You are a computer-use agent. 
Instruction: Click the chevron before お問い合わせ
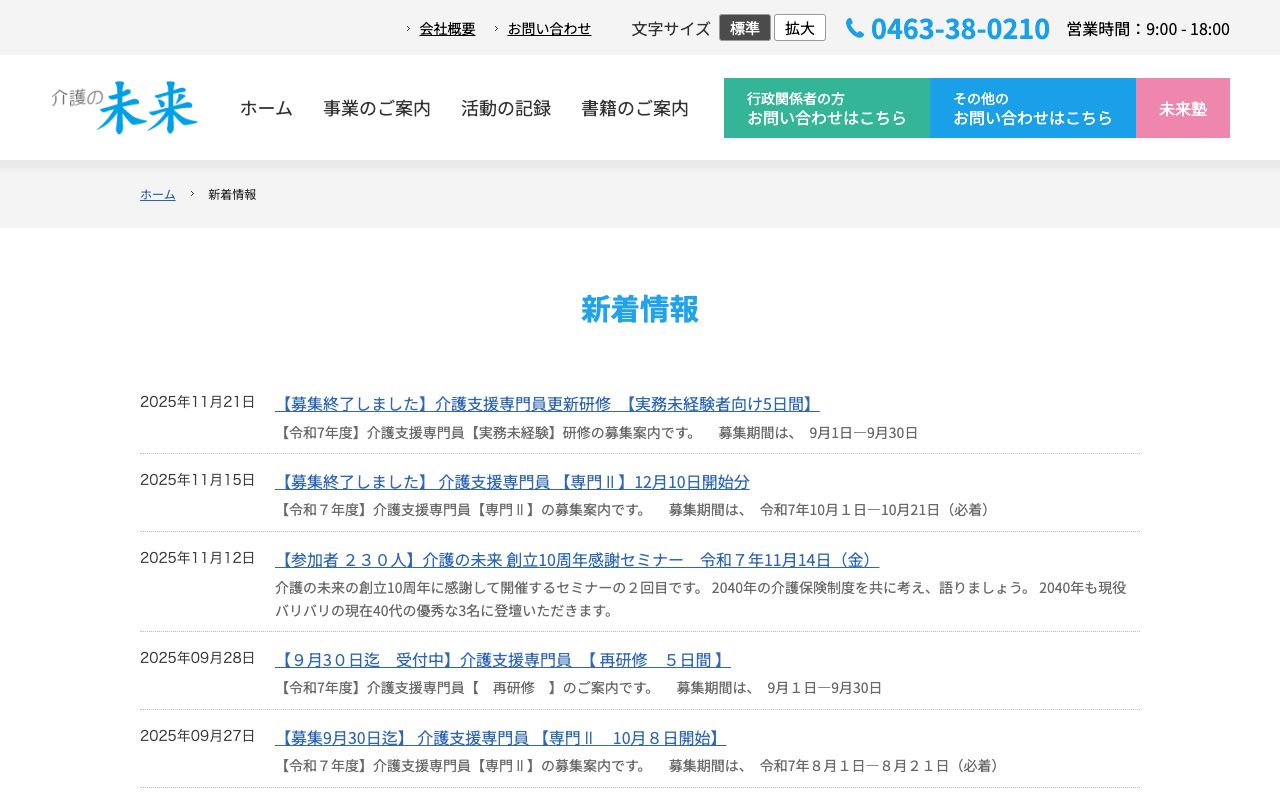[497, 29]
